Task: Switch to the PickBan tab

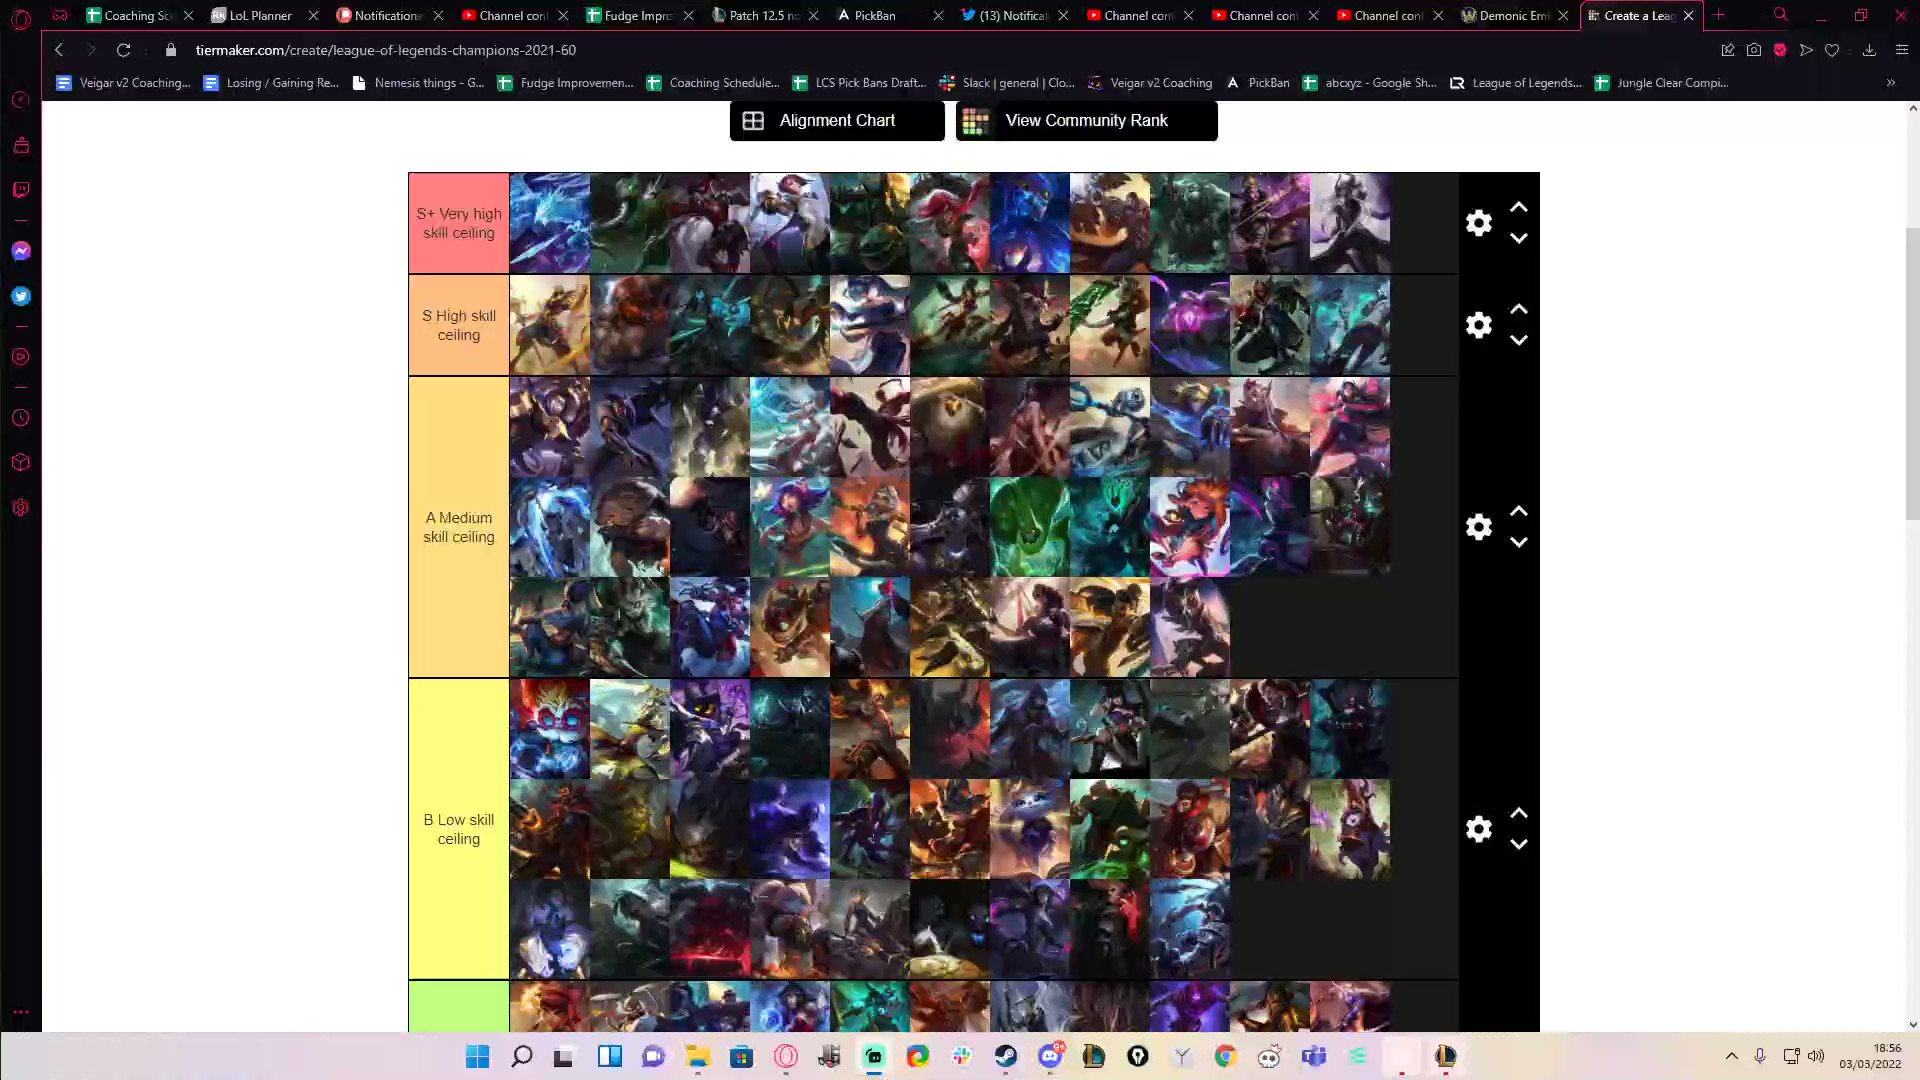Action: coord(889,15)
